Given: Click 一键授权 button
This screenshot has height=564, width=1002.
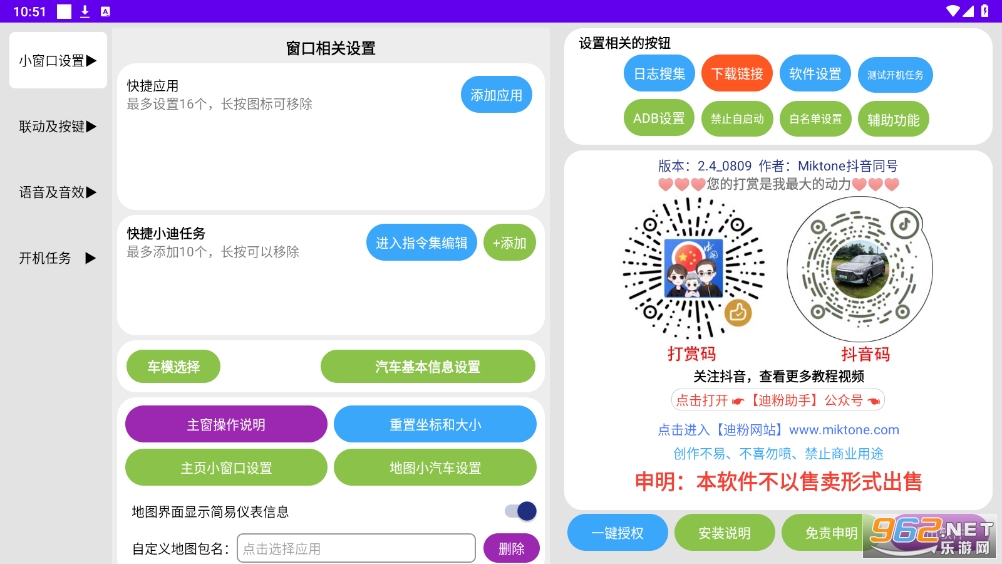Looking at the screenshot, I should tap(617, 533).
